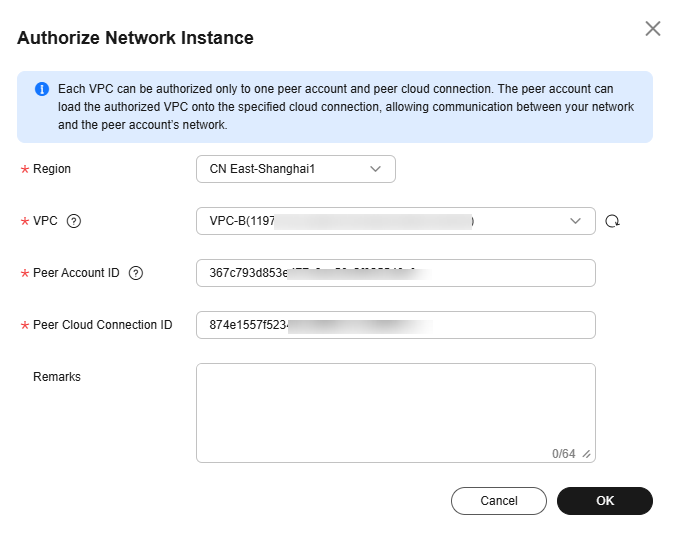
Task: Click the Region dropdown chevron arrow
Action: 375,169
